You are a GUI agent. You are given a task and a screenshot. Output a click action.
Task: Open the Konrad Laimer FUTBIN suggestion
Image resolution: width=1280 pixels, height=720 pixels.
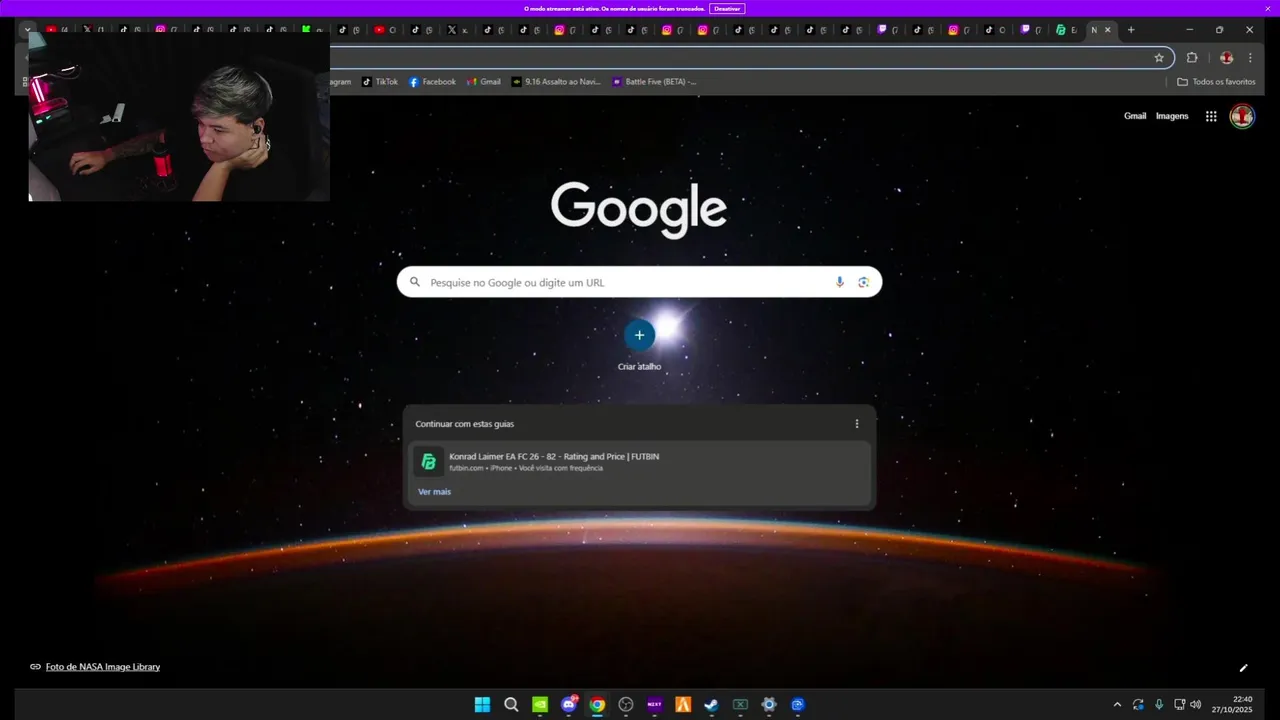pos(639,462)
